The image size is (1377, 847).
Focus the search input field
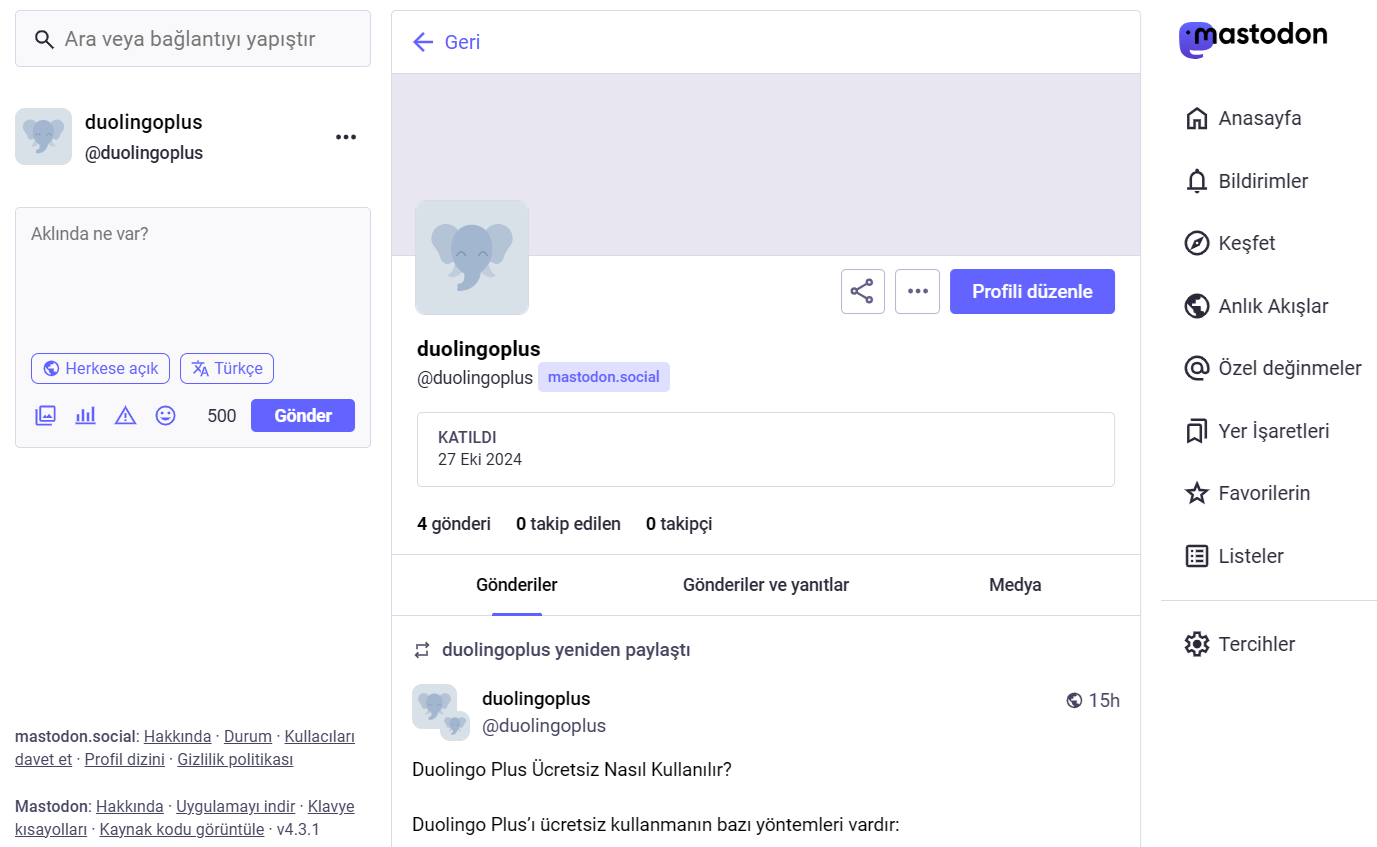click(193, 39)
